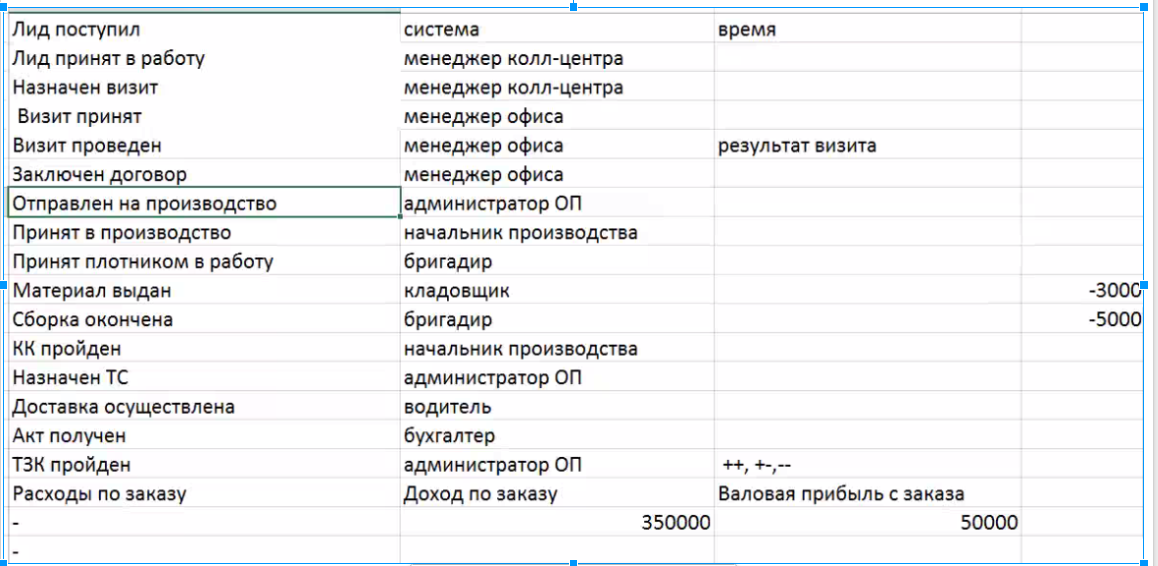
Task: Click the "время" header cell
Action: (x=866, y=30)
